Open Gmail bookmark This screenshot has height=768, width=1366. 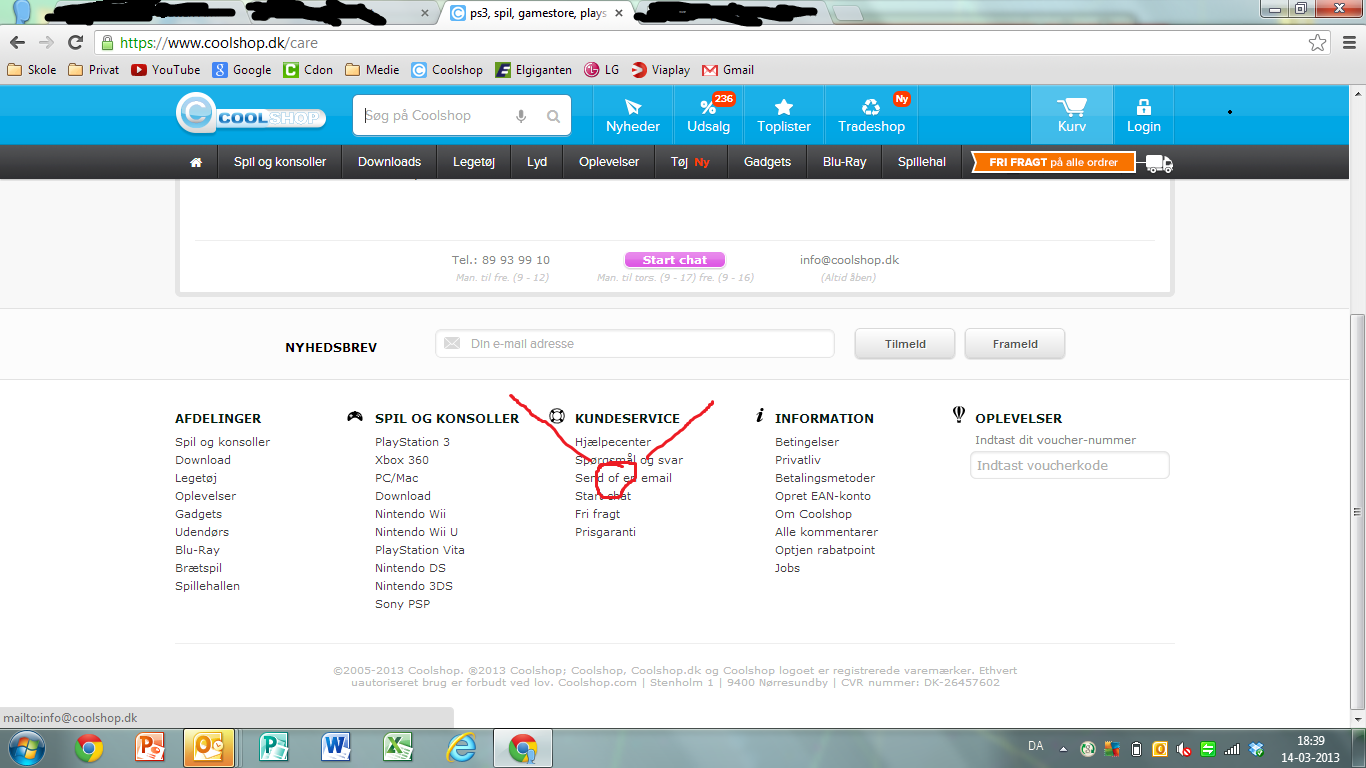(x=728, y=70)
